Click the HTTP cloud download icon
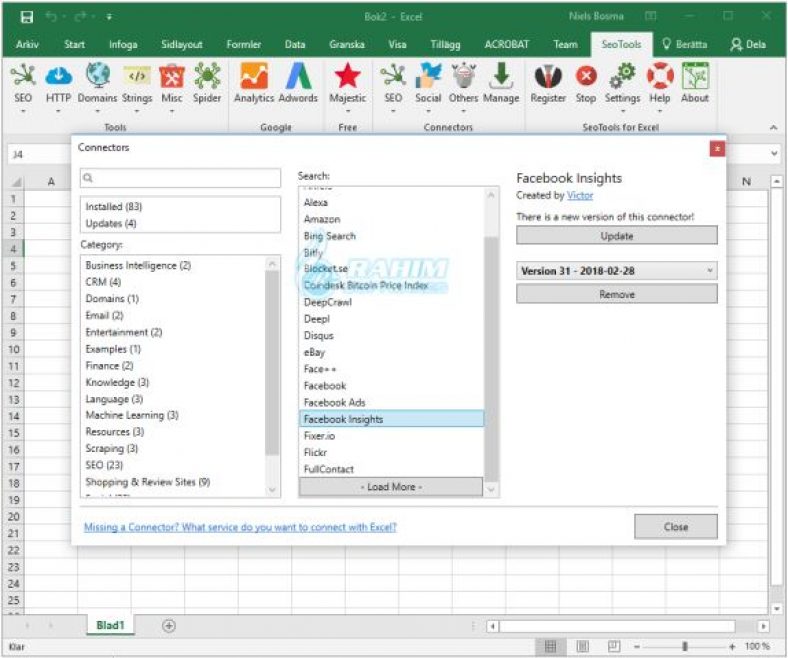The image size is (788, 658). click(x=58, y=75)
